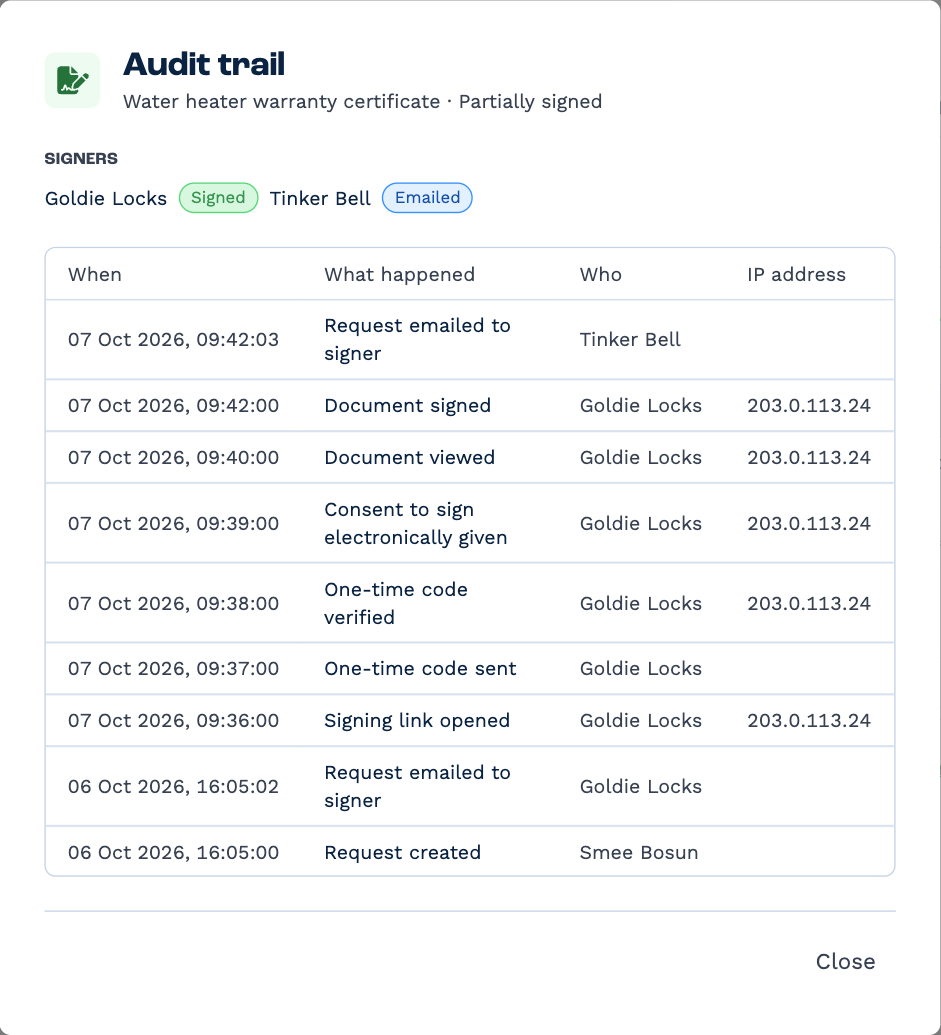Image resolution: width=941 pixels, height=1035 pixels.
Task: Select timestamp 07 Oct 2026, 09:39:00
Action: [x=174, y=523]
